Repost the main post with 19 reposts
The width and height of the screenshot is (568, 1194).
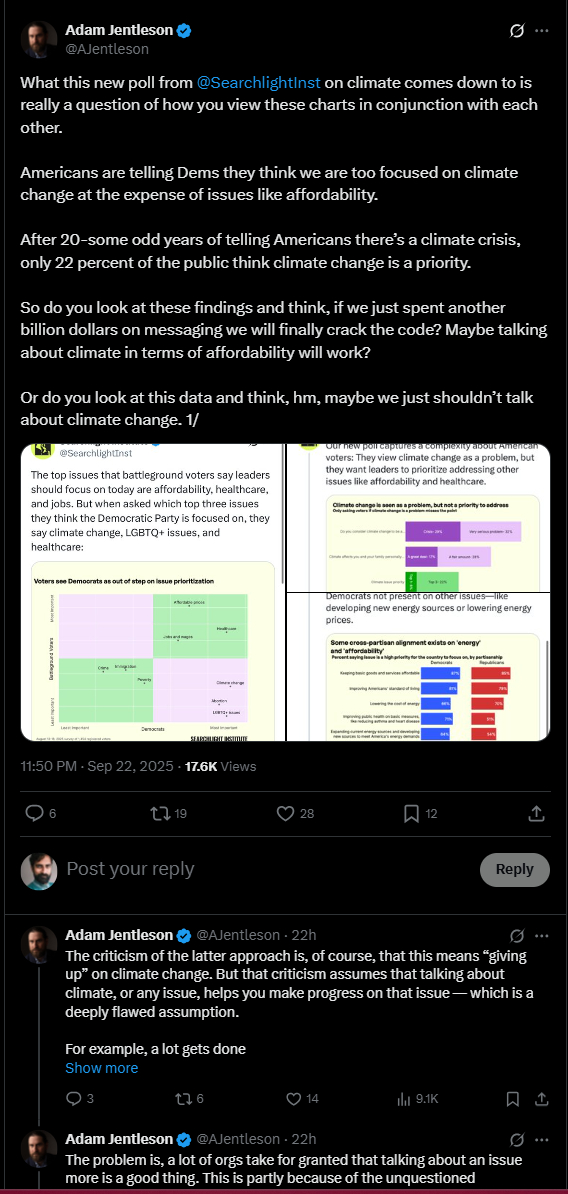coord(161,814)
